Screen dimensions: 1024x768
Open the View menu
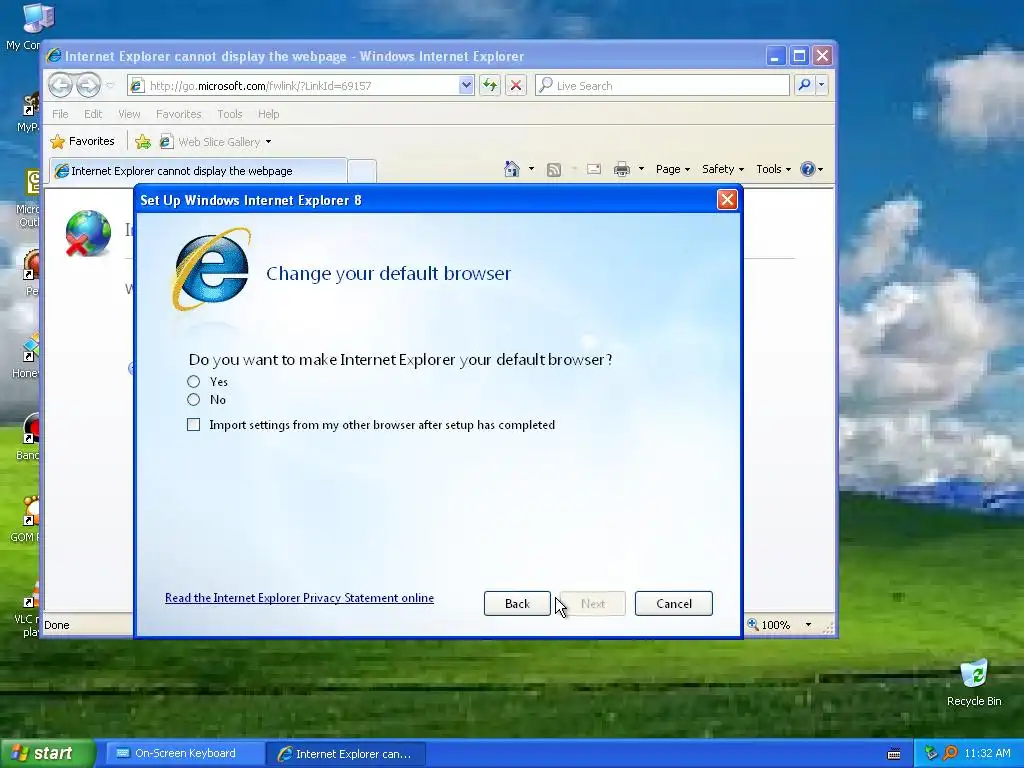[129, 114]
